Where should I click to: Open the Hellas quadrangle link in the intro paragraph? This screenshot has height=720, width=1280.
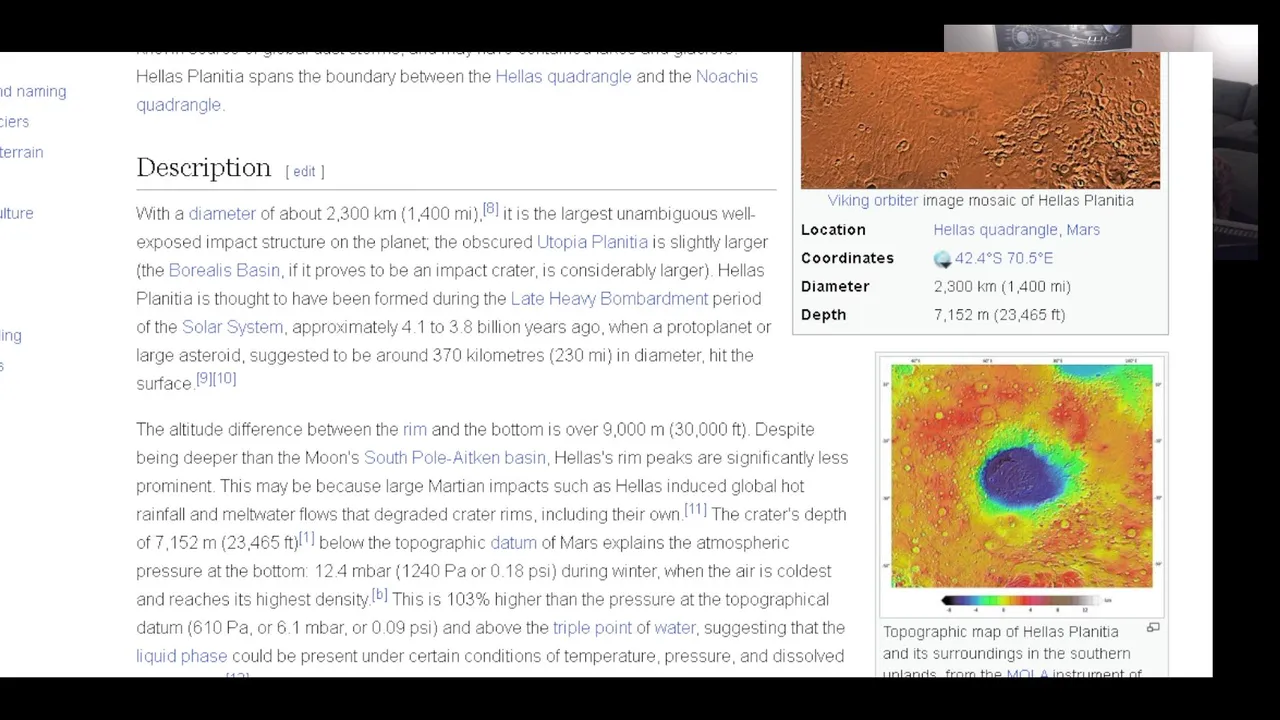[x=563, y=76]
